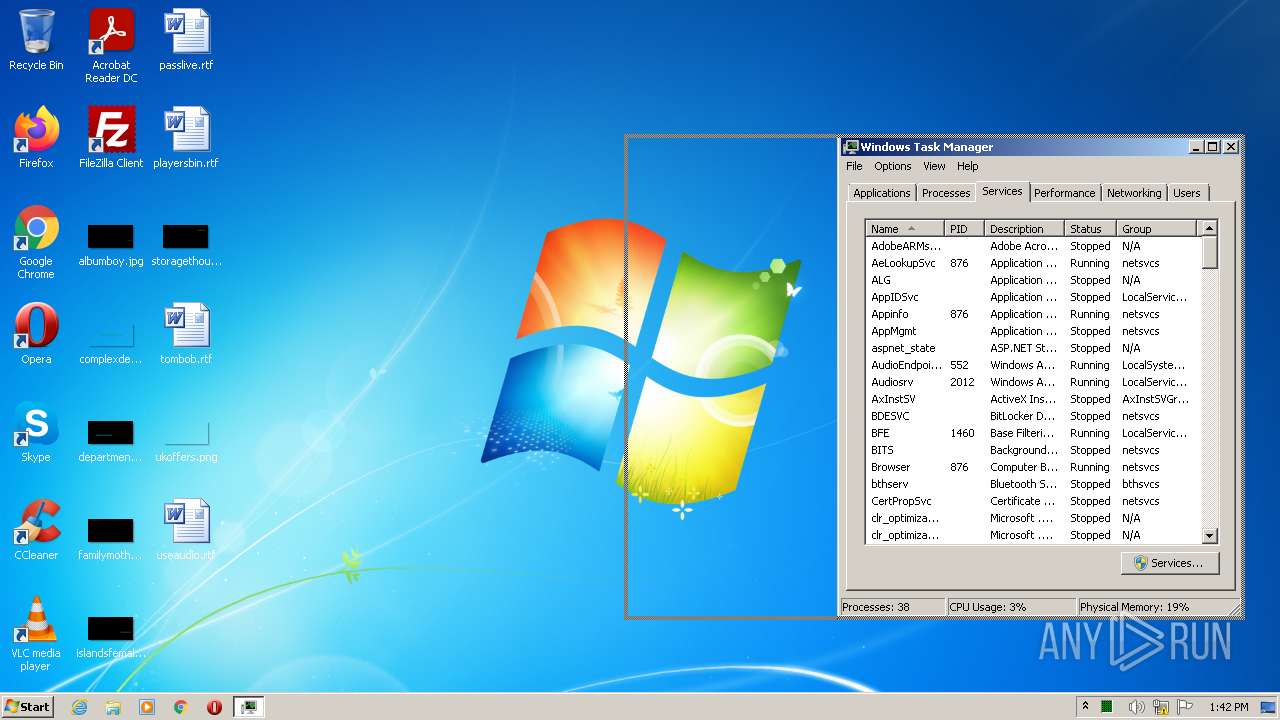1280x720 pixels.
Task: Select the ALG service row
Action: [1033, 280]
